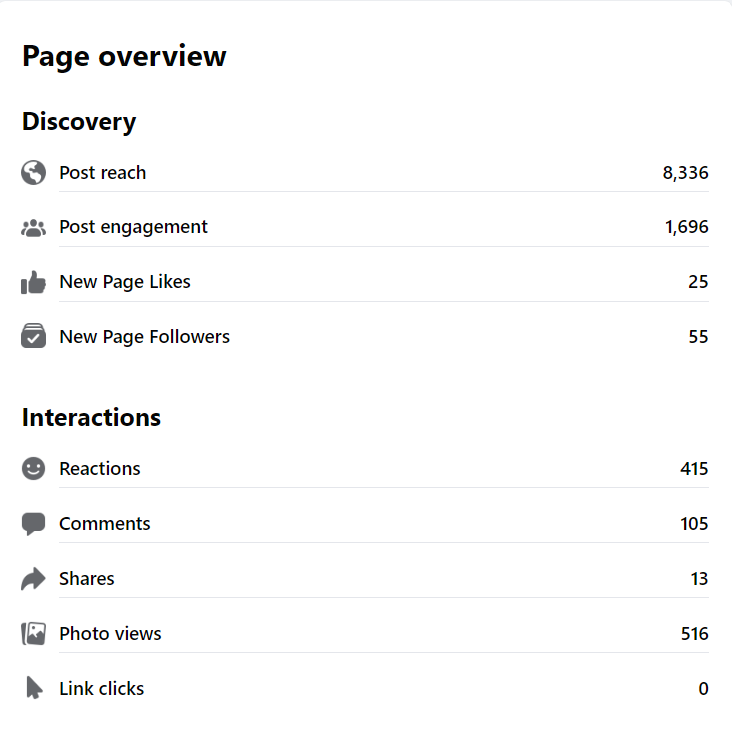Click the thumbs-up icon for New Page Likes

pyautogui.click(x=33, y=283)
